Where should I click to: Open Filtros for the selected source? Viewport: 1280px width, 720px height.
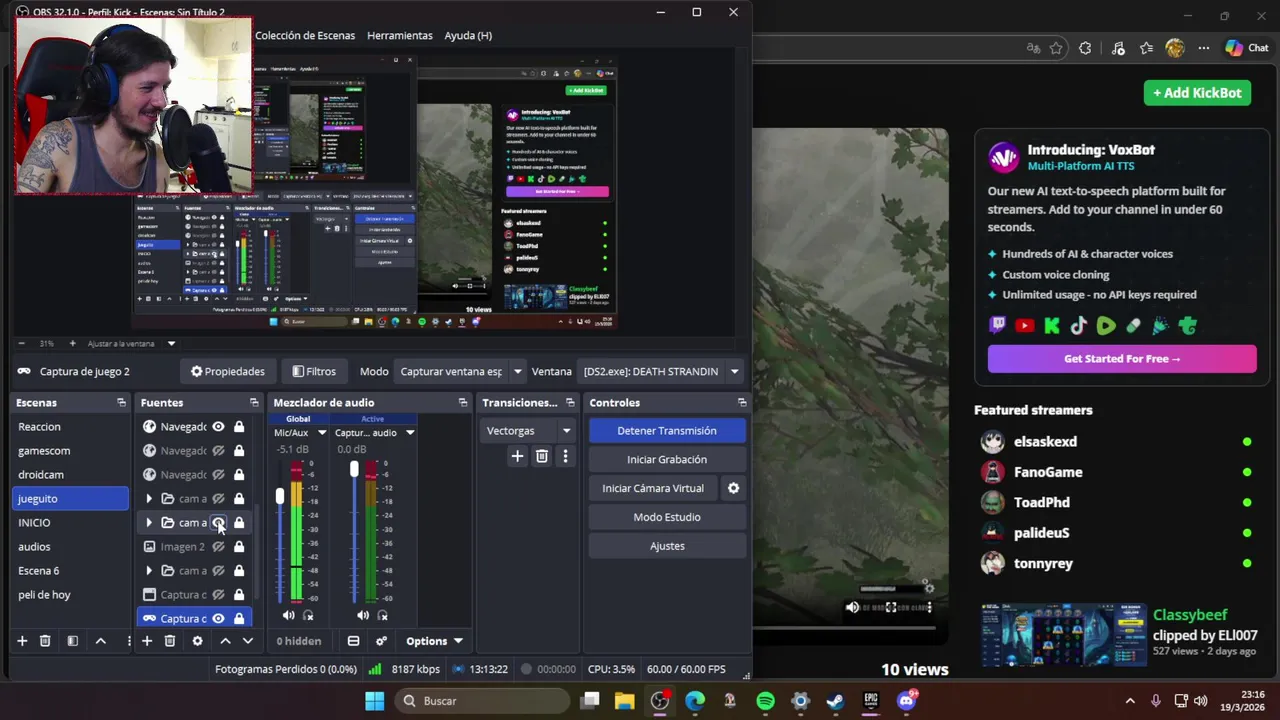[314, 371]
